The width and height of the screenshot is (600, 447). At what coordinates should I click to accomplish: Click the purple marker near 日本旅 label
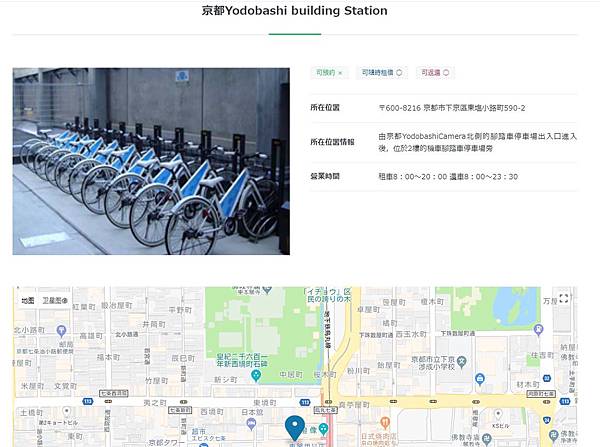tap(251, 424)
